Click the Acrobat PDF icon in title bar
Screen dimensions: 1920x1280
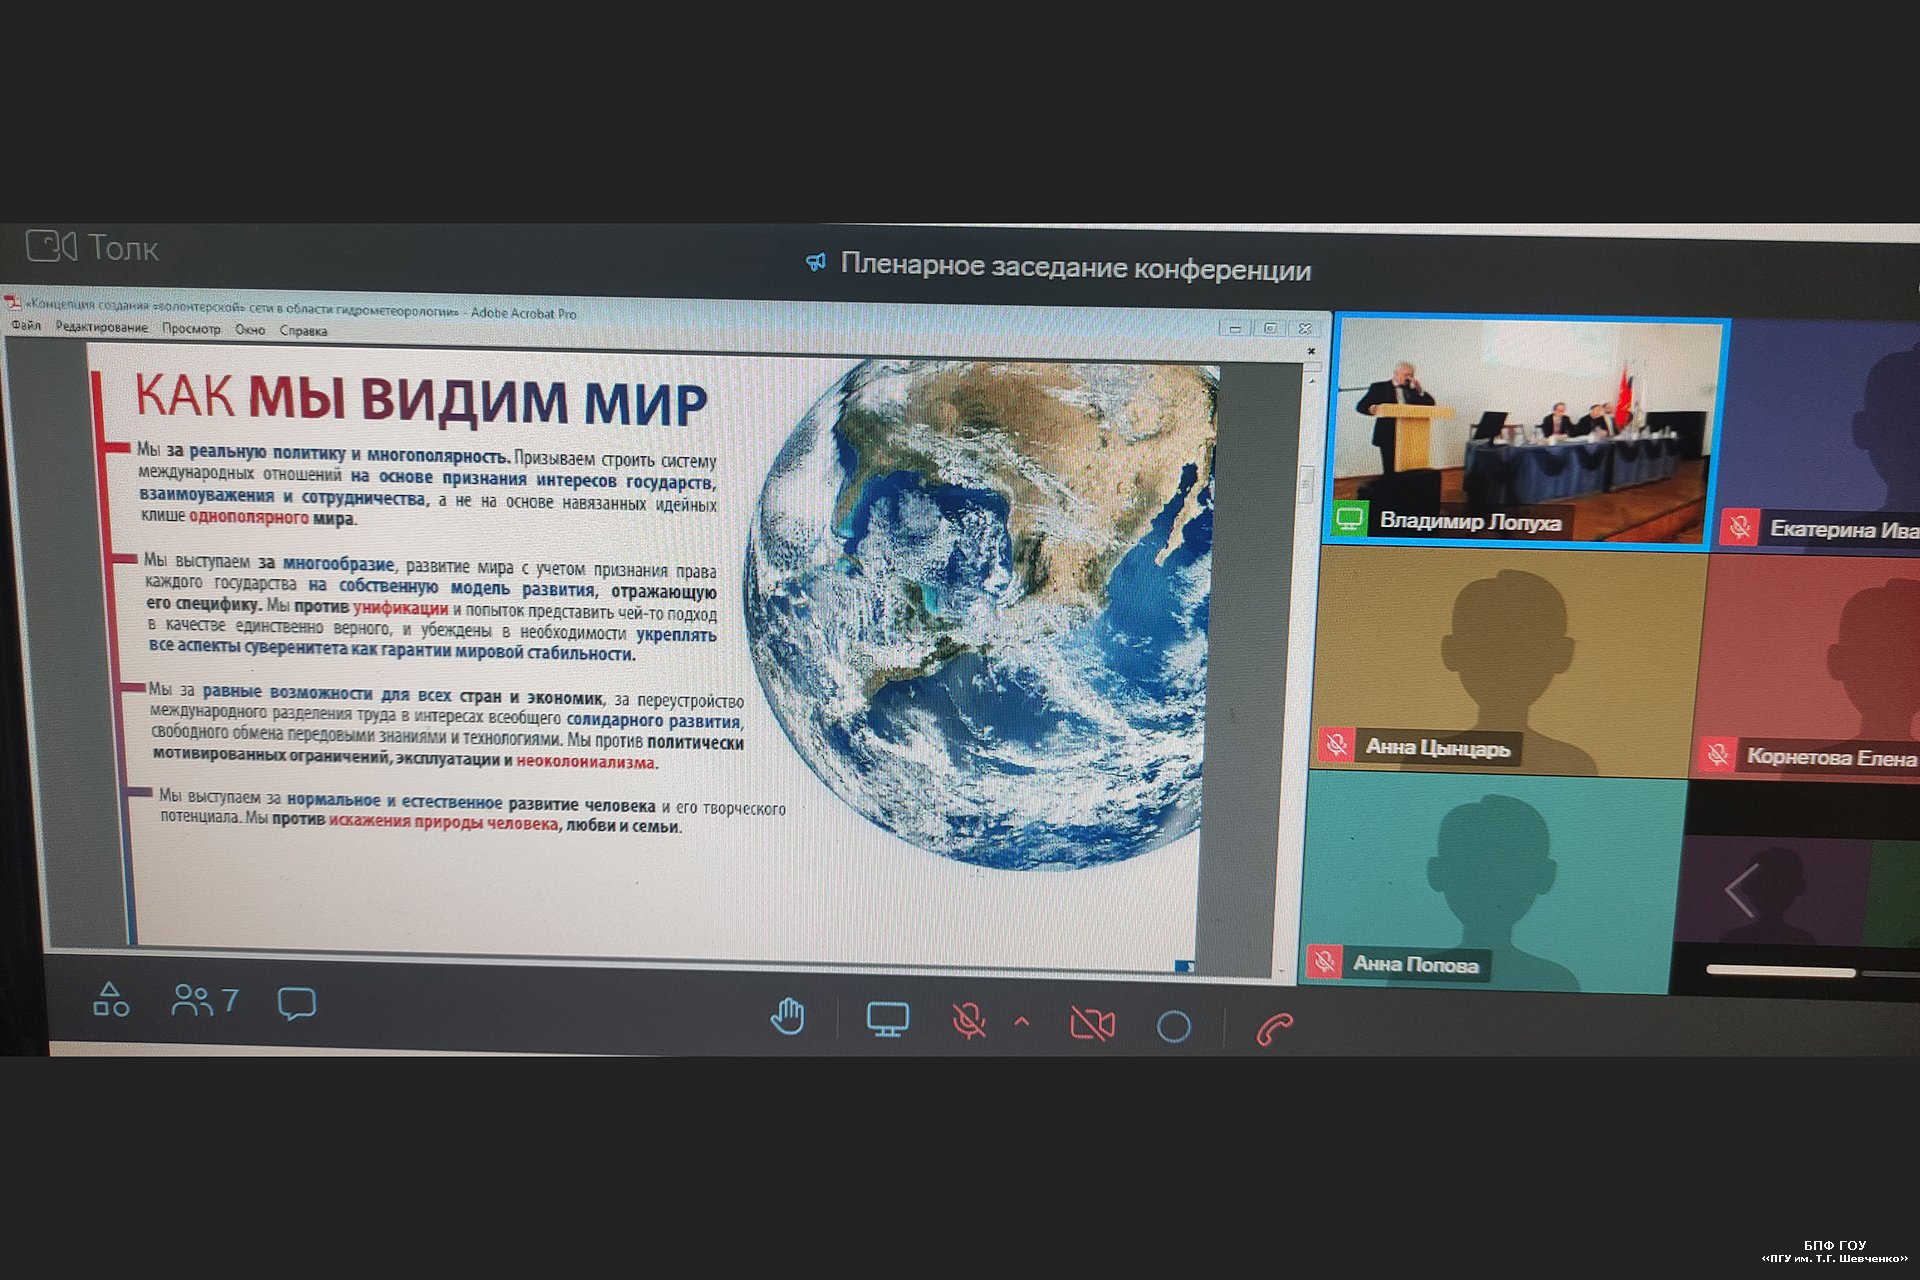(13, 301)
